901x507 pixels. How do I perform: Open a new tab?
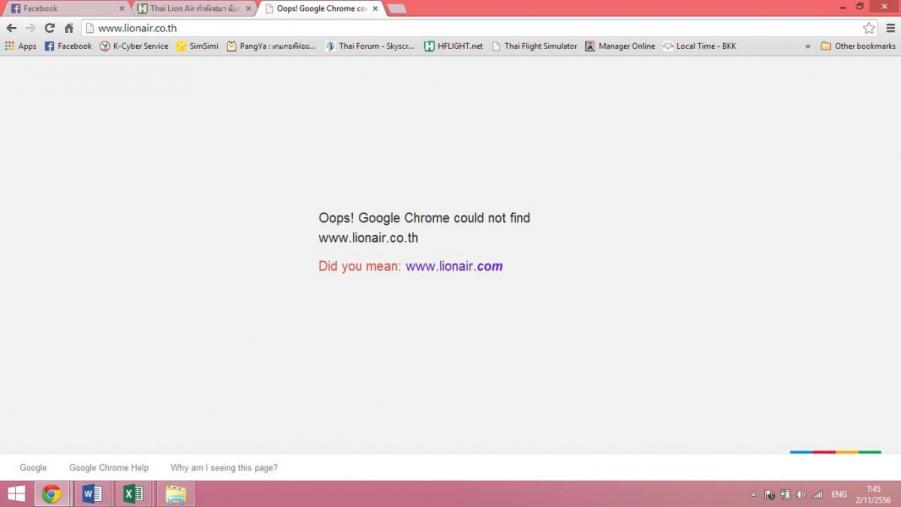[x=396, y=9]
